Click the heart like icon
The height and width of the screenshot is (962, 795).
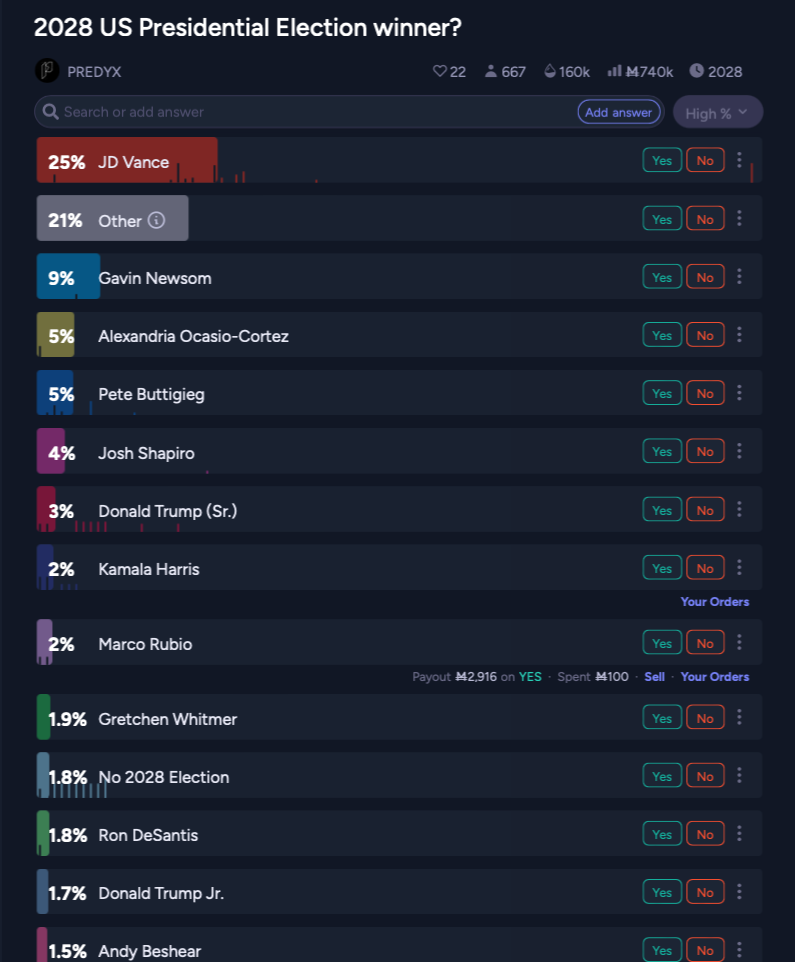pyautogui.click(x=438, y=72)
